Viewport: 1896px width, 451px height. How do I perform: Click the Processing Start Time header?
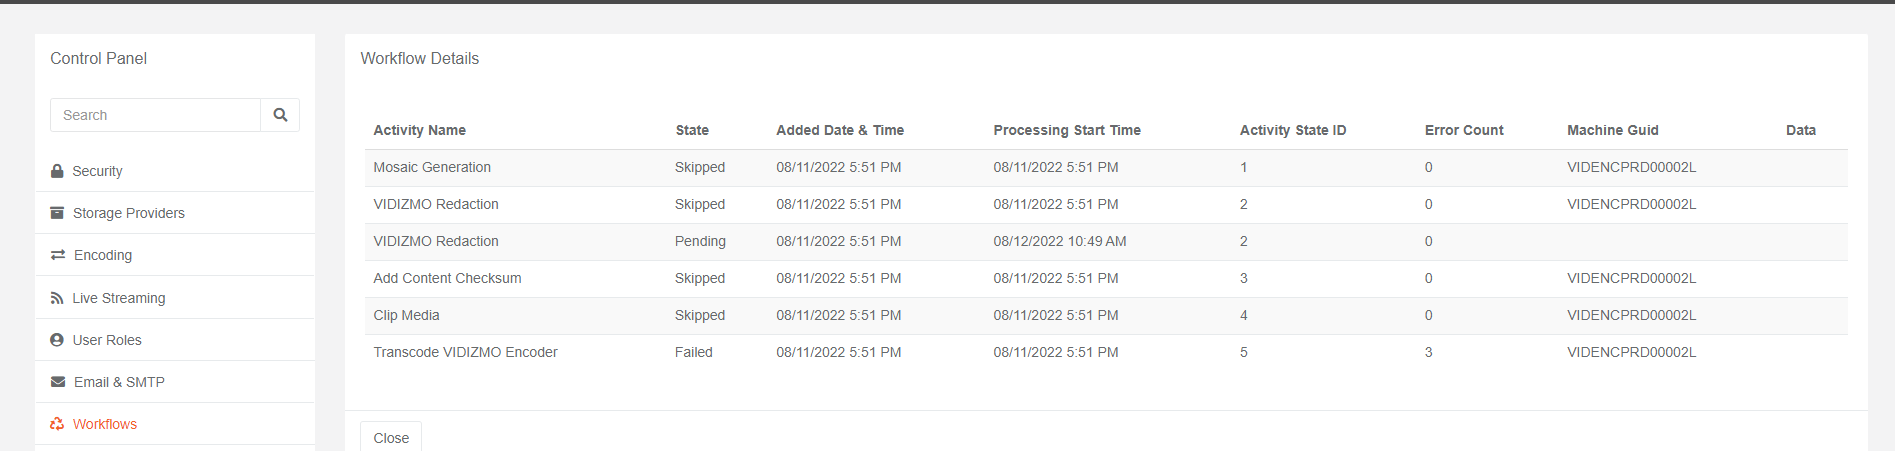[1067, 130]
